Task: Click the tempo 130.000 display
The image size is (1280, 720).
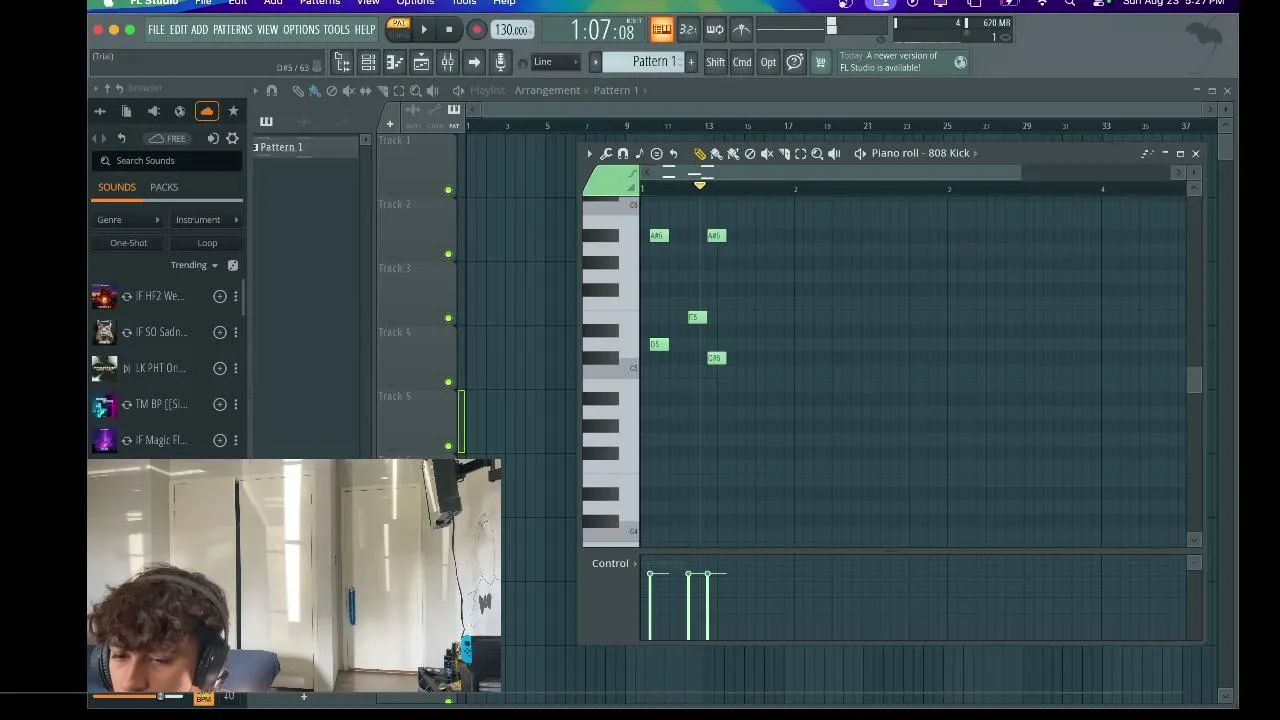Action: coord(511,30)
